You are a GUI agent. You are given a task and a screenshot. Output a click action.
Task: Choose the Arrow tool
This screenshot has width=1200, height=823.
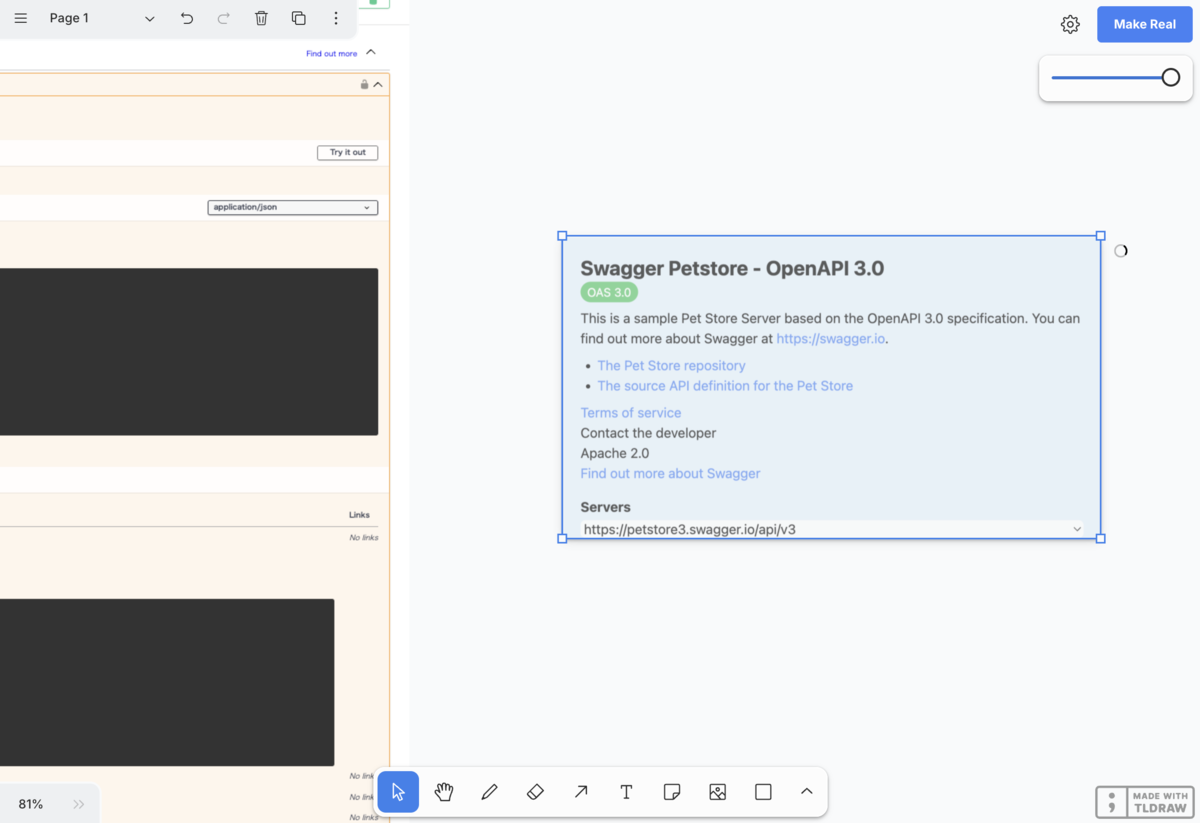click(581, 792)
